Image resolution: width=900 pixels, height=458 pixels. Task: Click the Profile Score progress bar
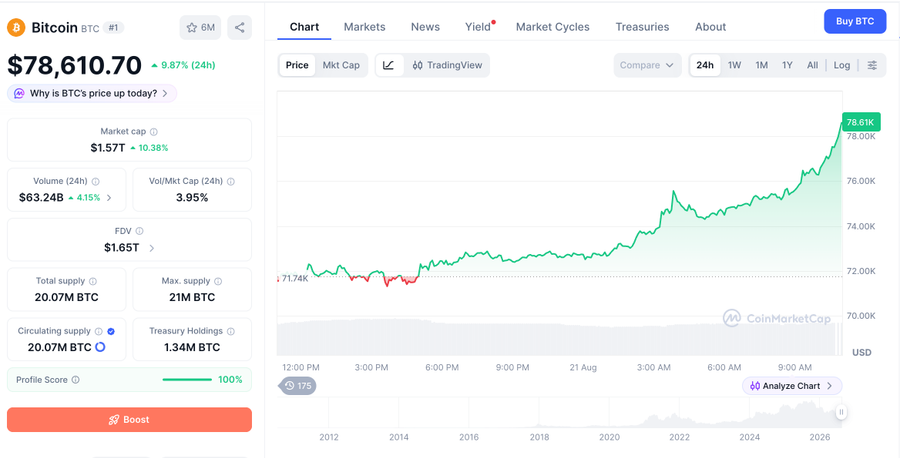click(x=187, y=380)
